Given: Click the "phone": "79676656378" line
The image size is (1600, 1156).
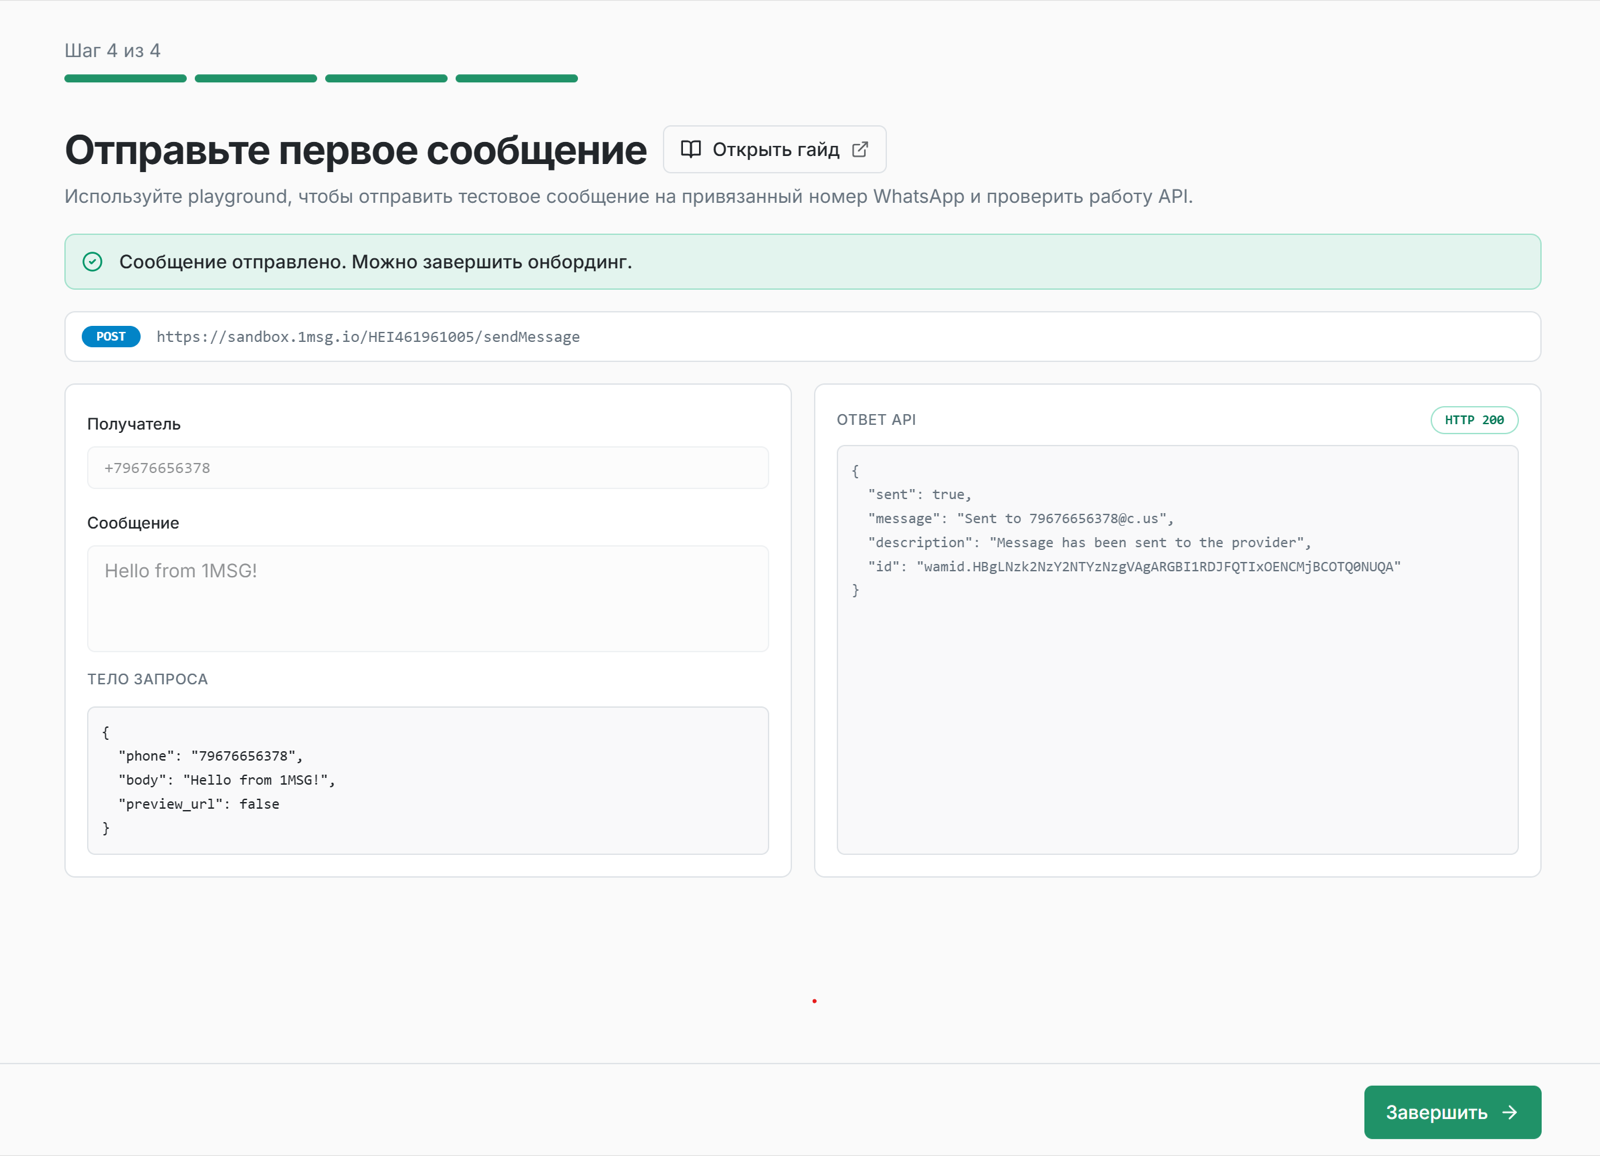Looking at the screenshot, I should (210, 756).
